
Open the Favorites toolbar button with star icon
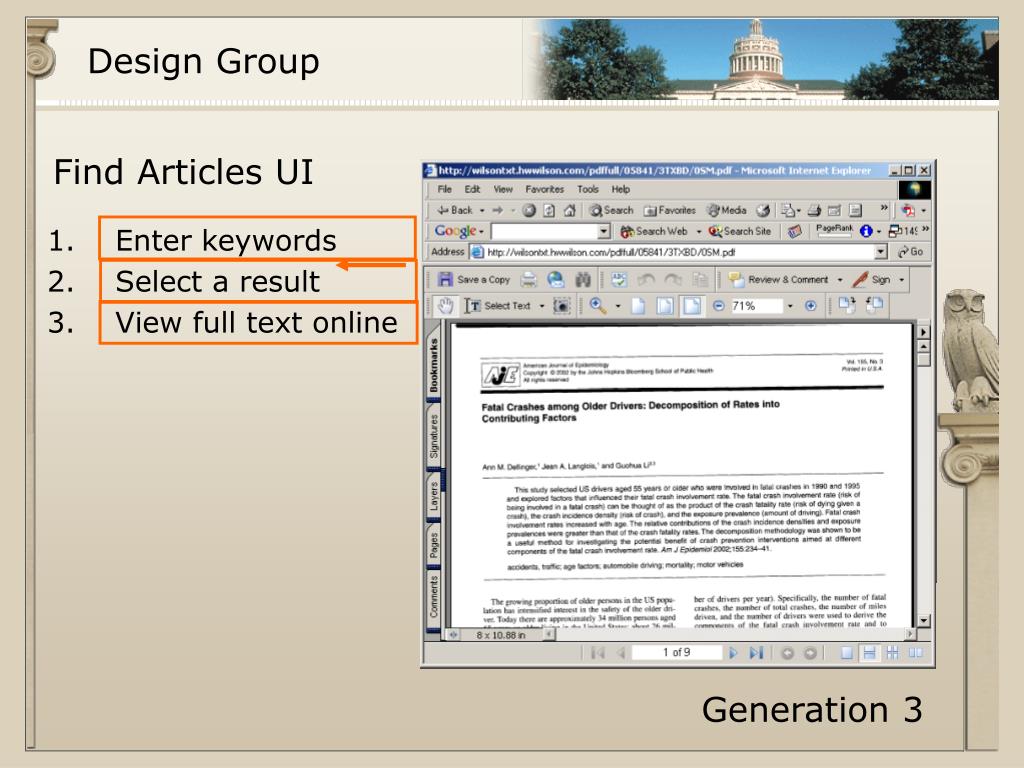[669, 210]
